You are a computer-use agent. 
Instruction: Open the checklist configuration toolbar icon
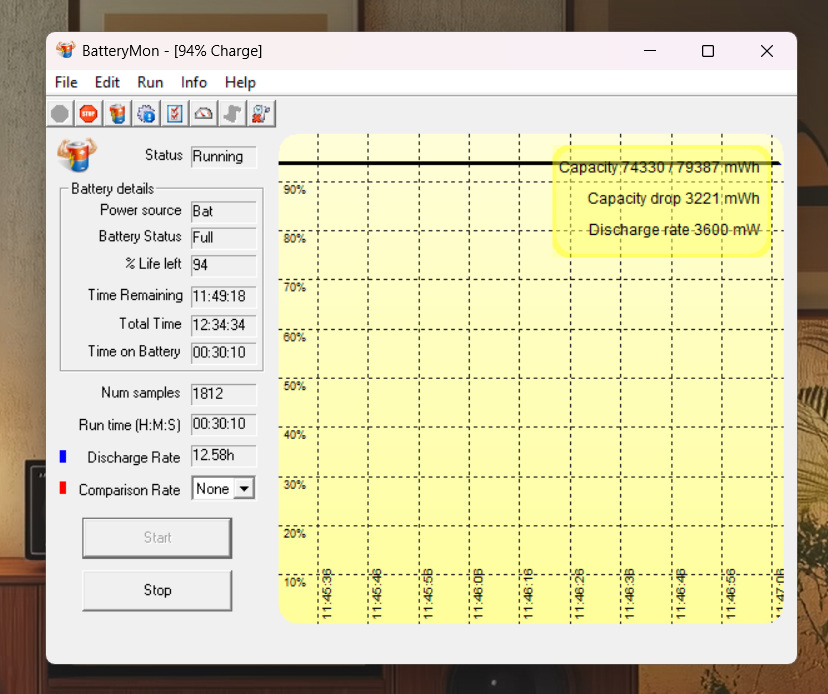(175, 114)
